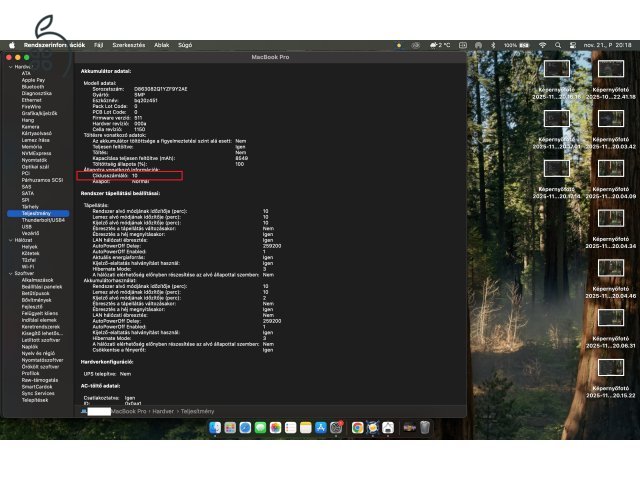Open Spotlight search magnifier
The height and width of the screenshot is (480, 640).
[558, 45]
